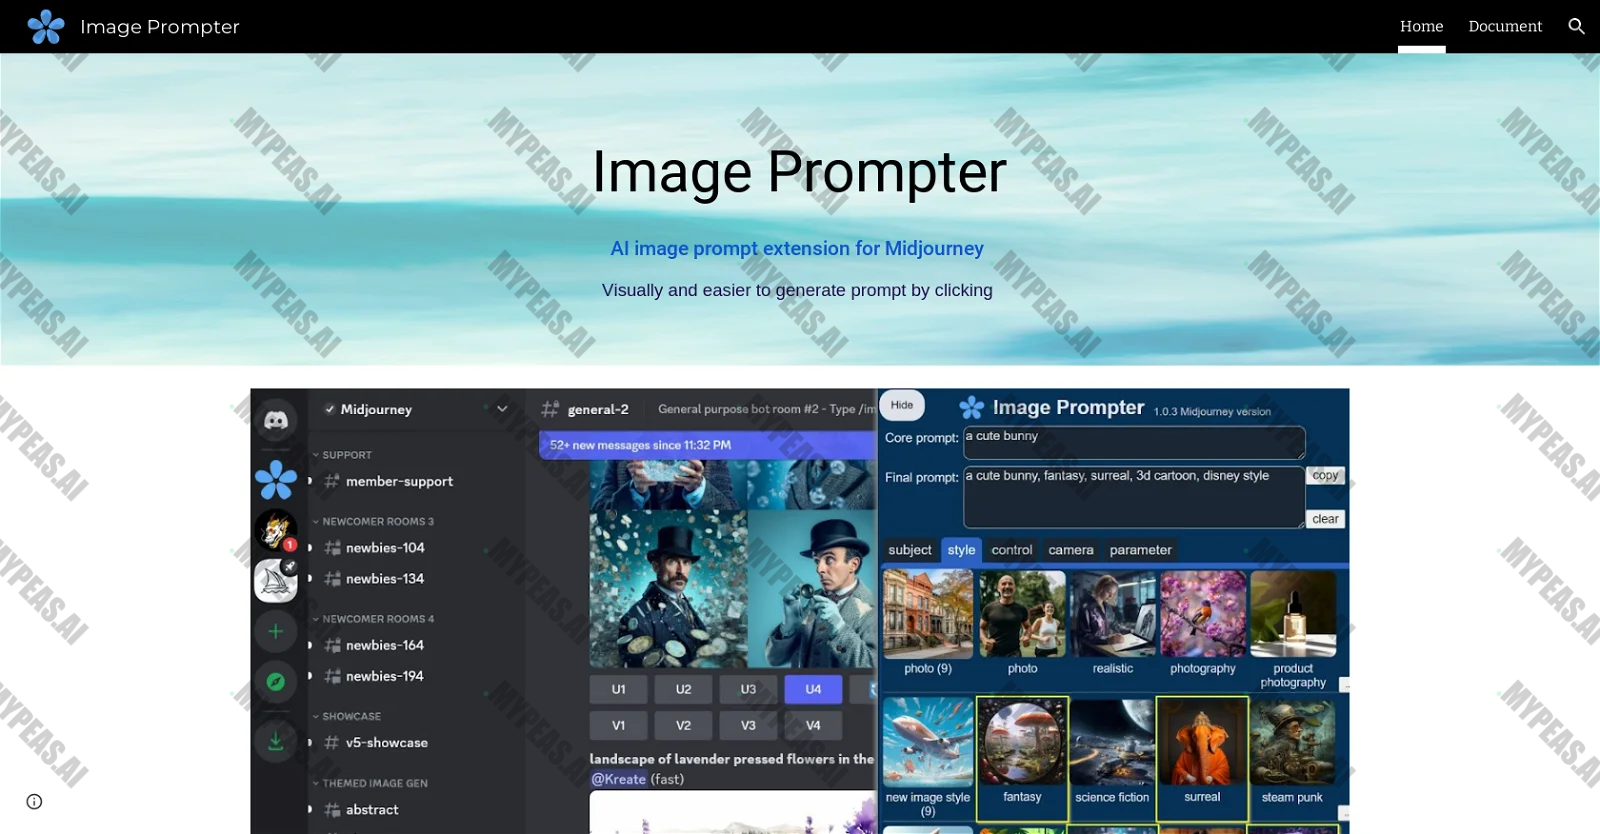The width and height of the screenshot is (1600, 834).
Task: Click the copy button
Action: (x=1325, y=476)
